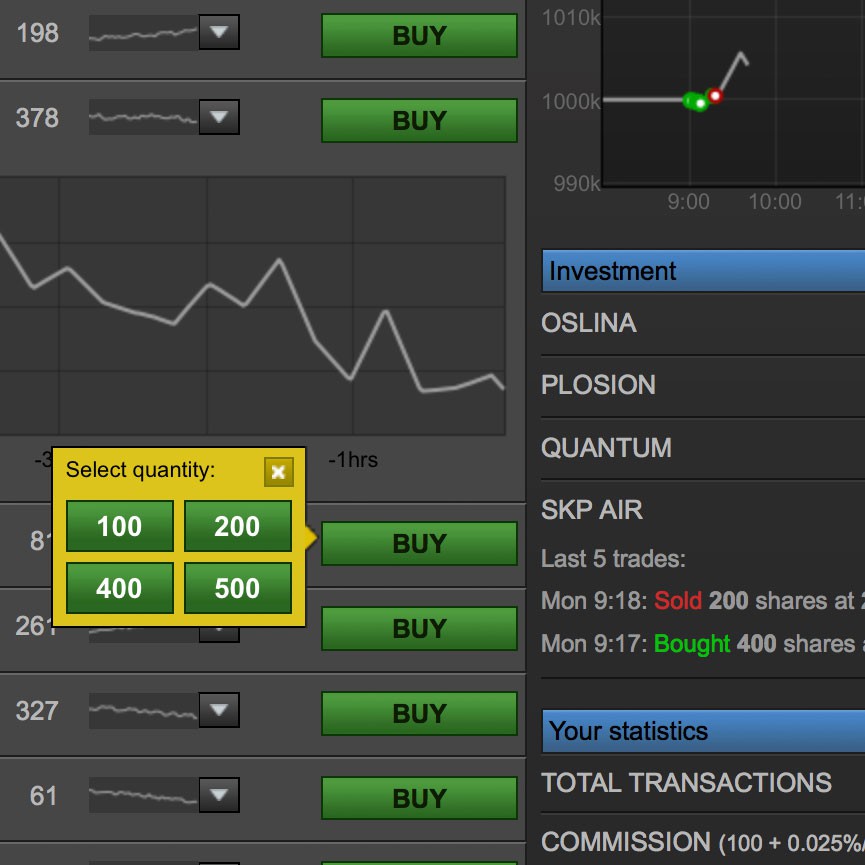Pick 400 shares quantity option
The image size is (865, 865).
click(x=119, y=588)
